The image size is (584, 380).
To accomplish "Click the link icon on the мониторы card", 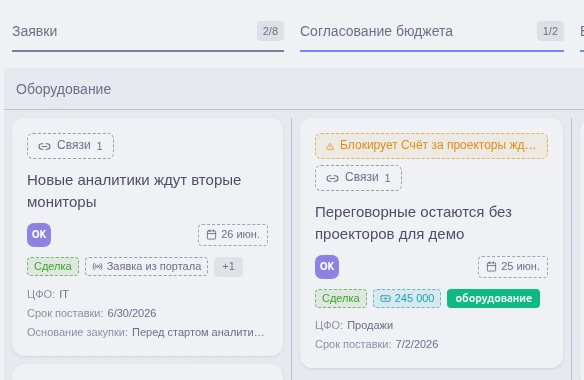I will [44, 146].
